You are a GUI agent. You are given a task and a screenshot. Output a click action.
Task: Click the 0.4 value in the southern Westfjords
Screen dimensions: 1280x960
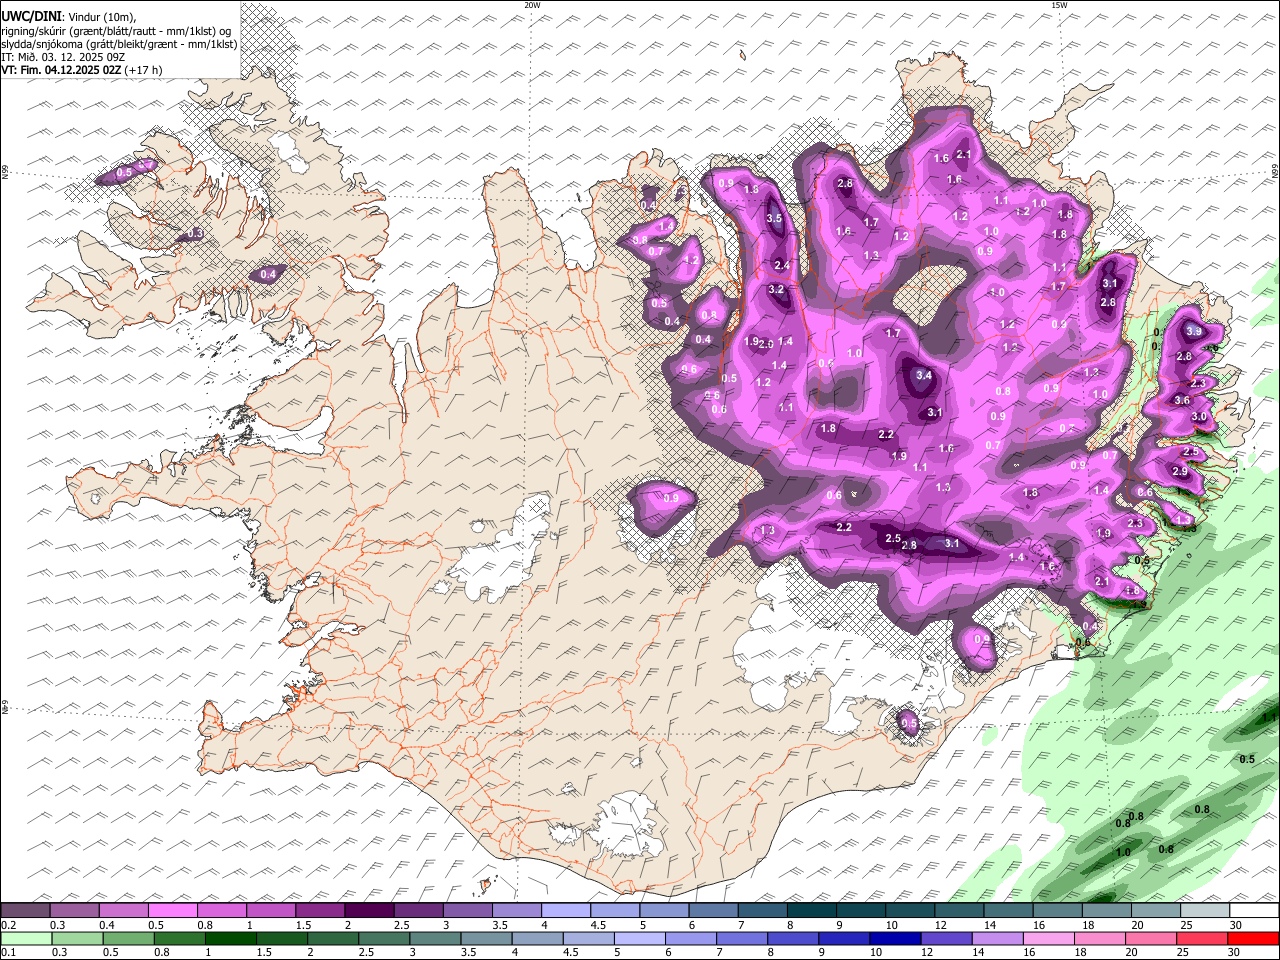pyautogui.click(x=268, y=274)
